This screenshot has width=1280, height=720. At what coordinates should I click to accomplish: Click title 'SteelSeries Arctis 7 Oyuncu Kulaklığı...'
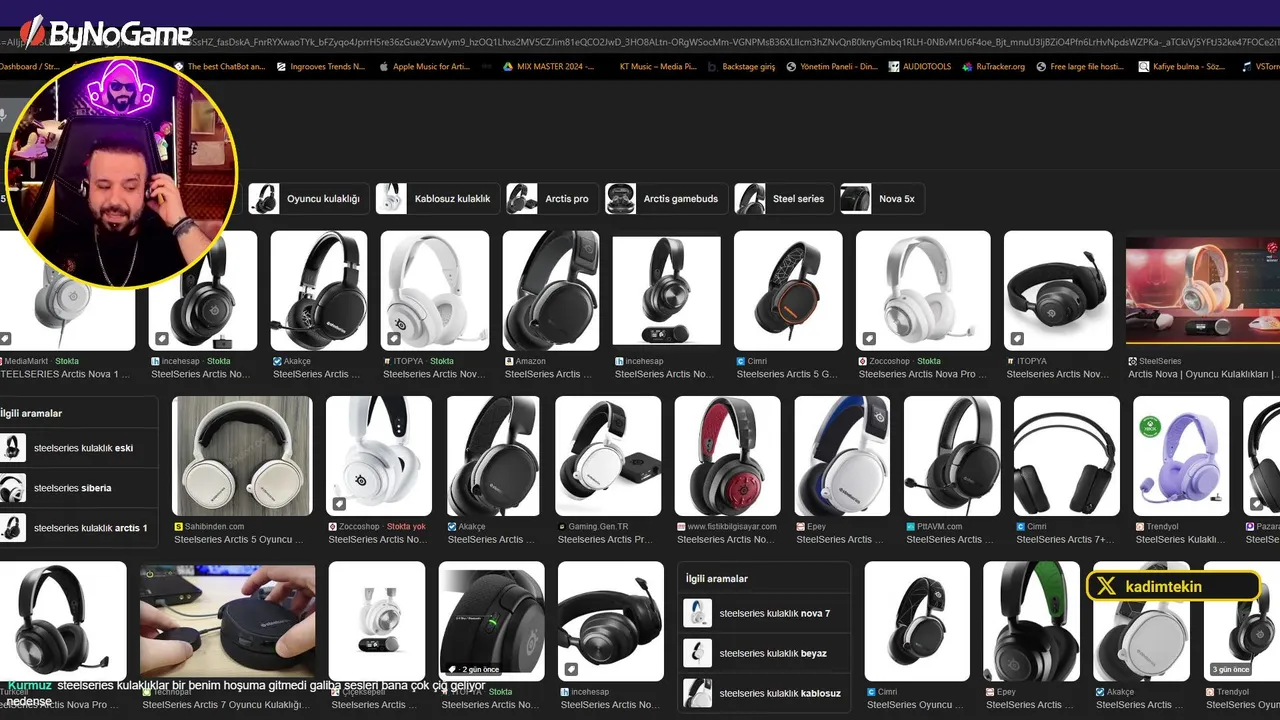(x=226, y=704)
